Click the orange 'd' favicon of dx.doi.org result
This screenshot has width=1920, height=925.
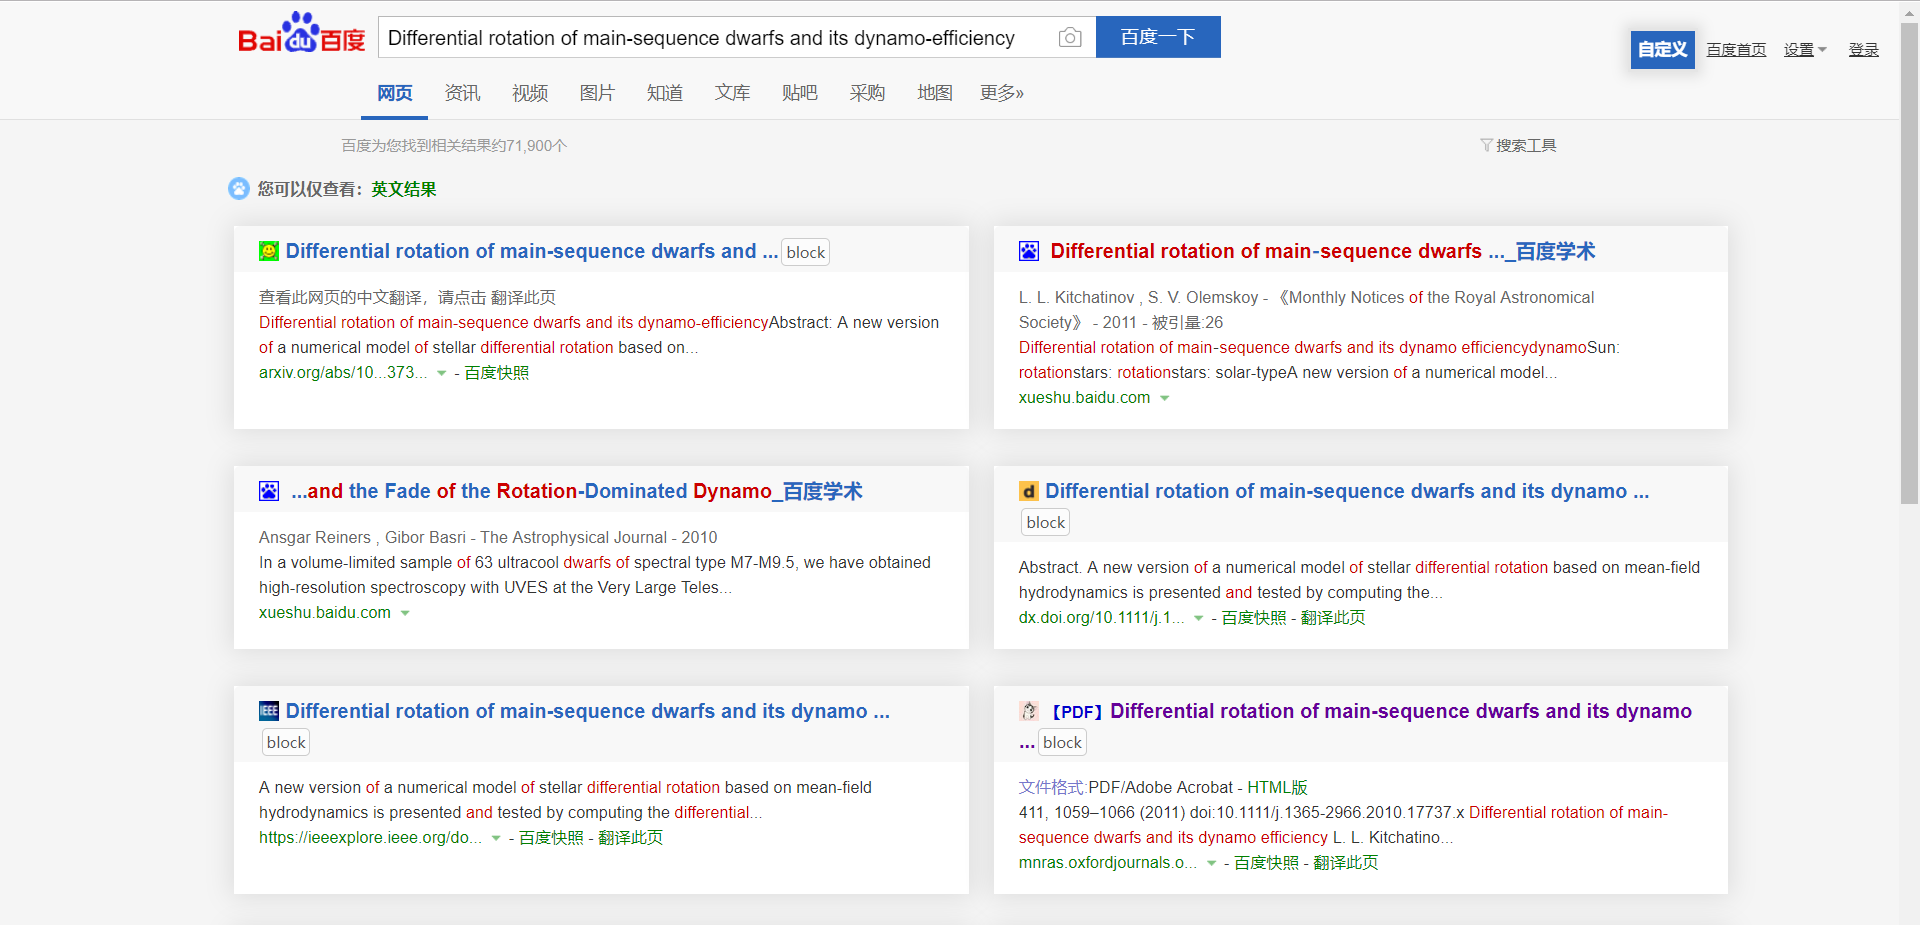(x=1028, y=491)
